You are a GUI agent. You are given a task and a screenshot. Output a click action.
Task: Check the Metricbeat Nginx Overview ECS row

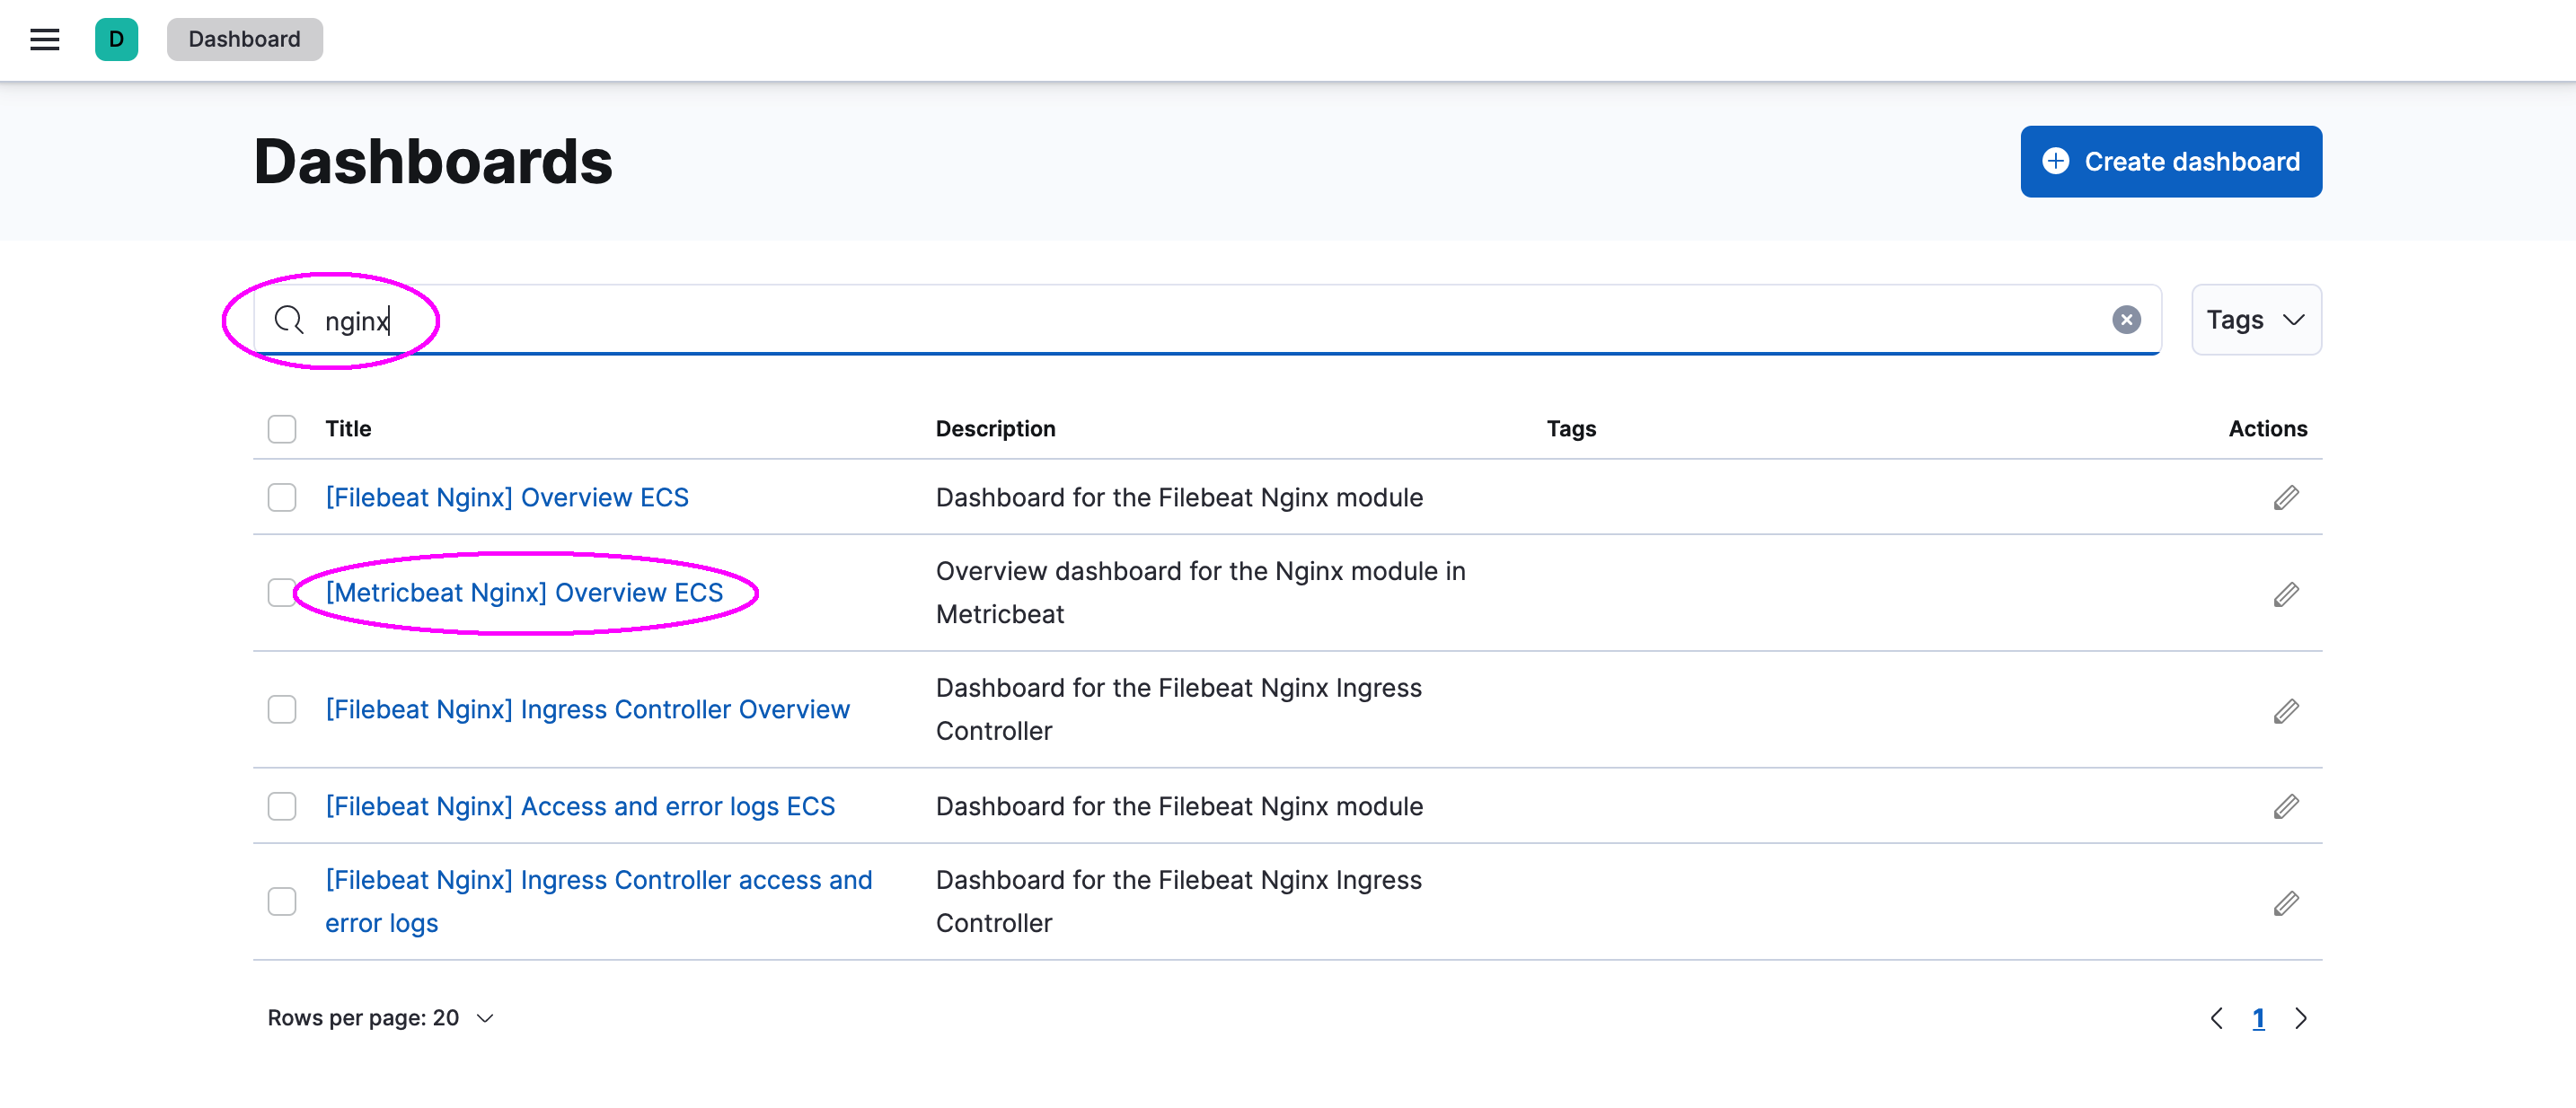pyautogui.click(x=282, y=592)
